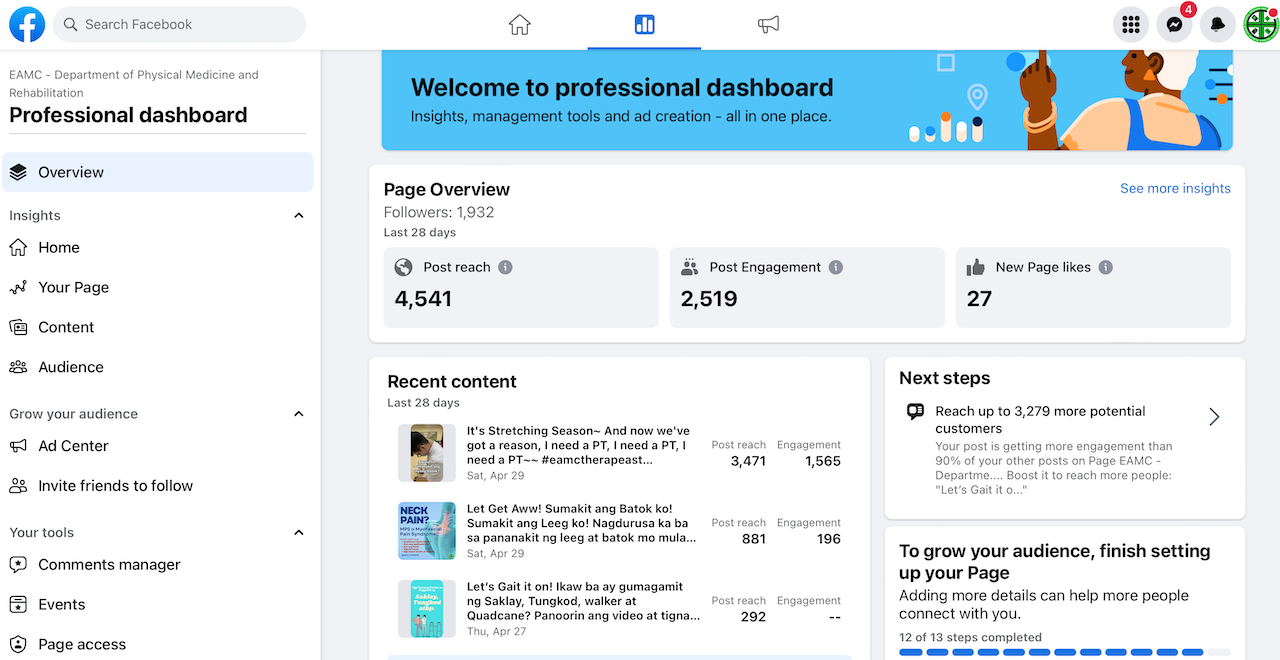Collapse the Insights section
1280x660 pixels.
point(298,215)
